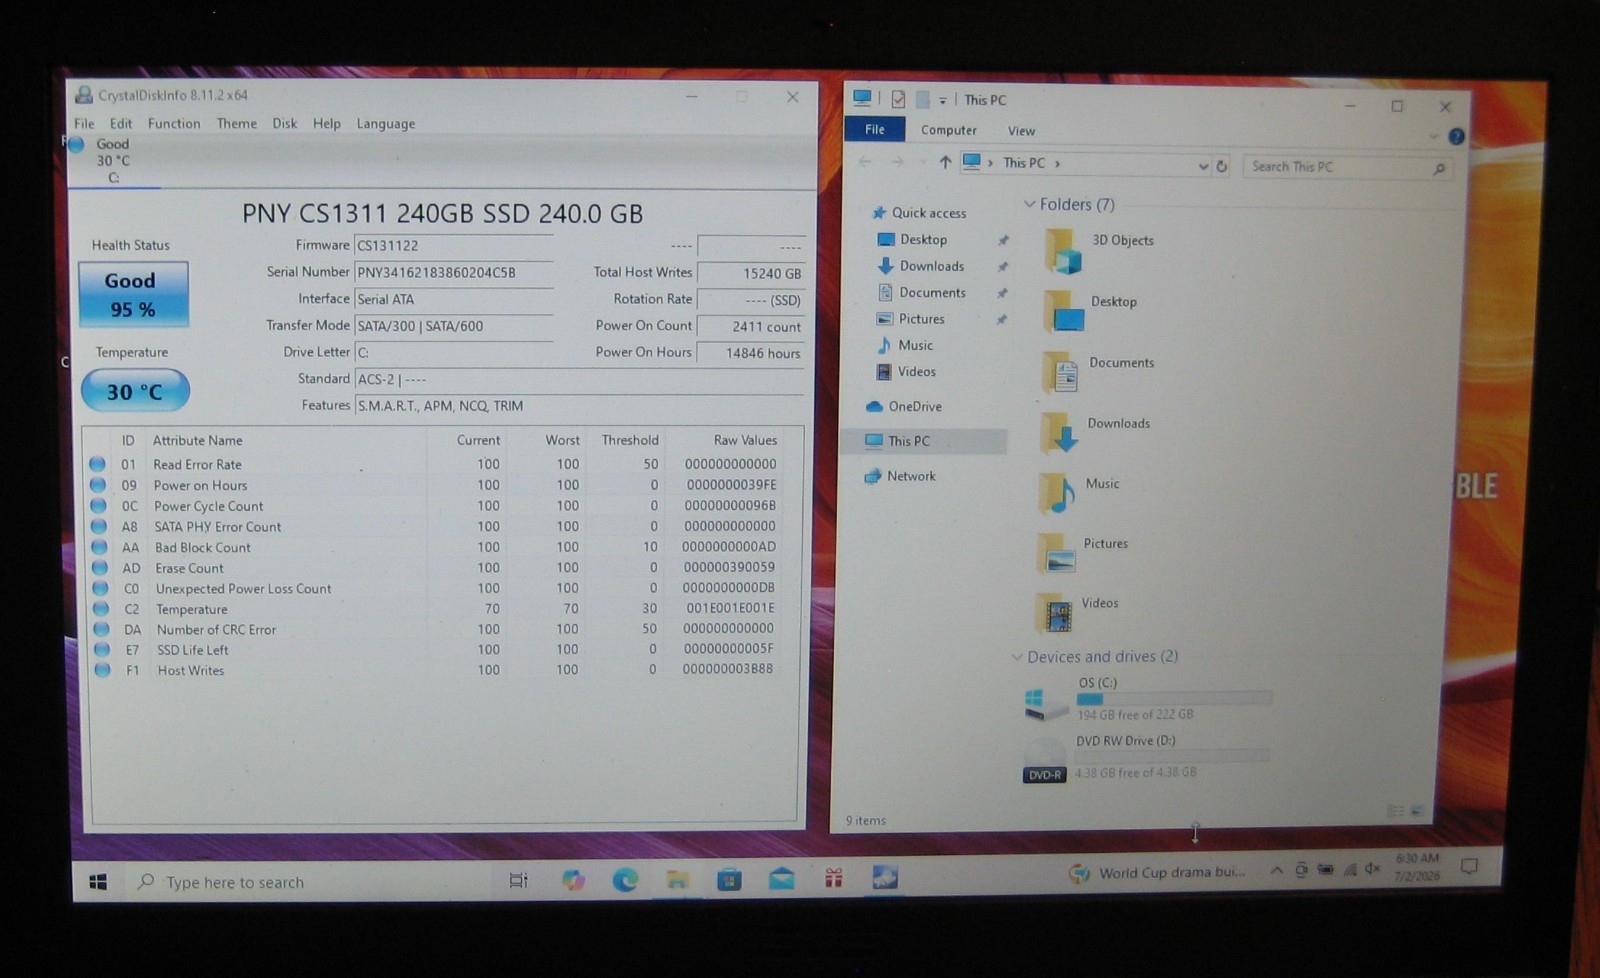This screenshot has height=978, width=1600.
Task: Open the Edit menu in CrystalDiskInfo
Action: coord(121,124)
